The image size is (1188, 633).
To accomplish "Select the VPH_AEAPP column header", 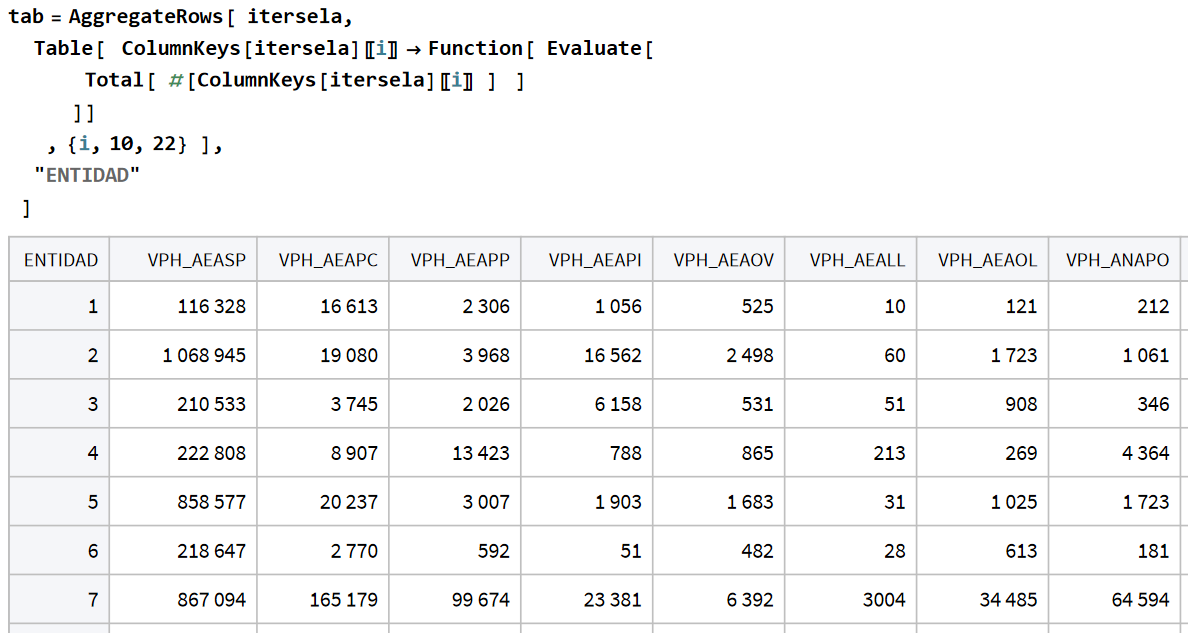I will click(460, 260).
